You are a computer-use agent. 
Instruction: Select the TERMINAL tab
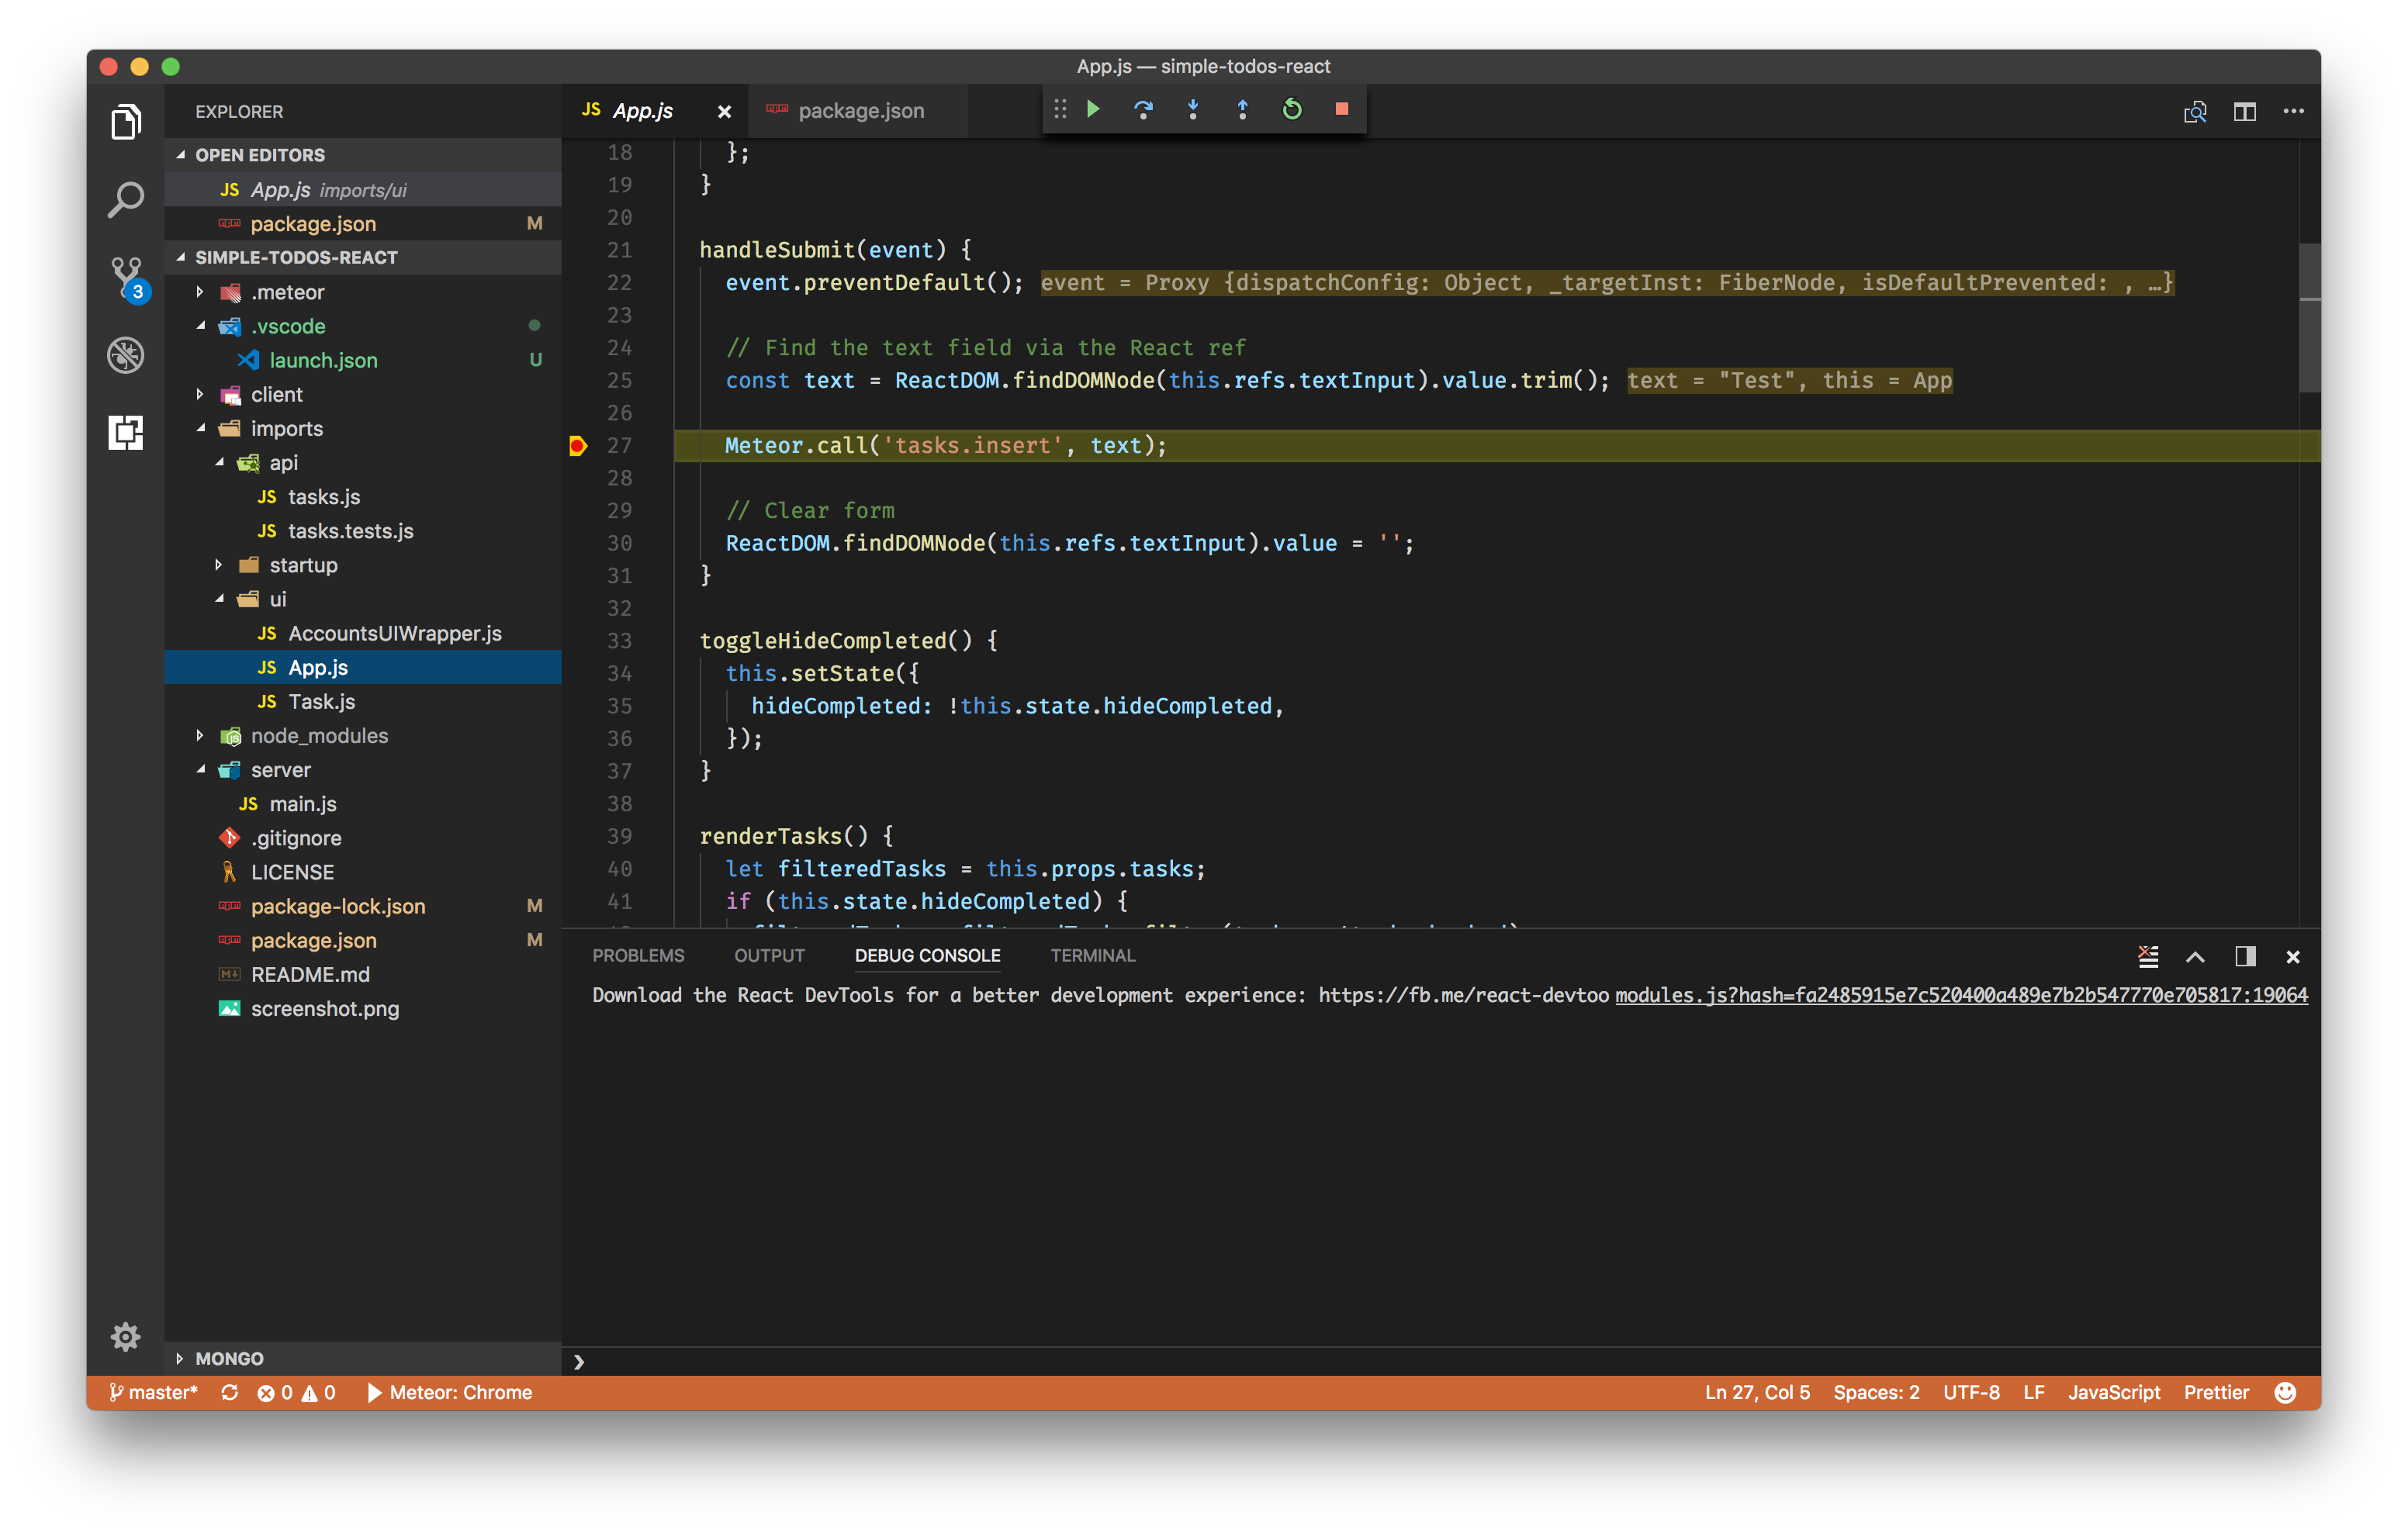click(x=1092, y=955)
